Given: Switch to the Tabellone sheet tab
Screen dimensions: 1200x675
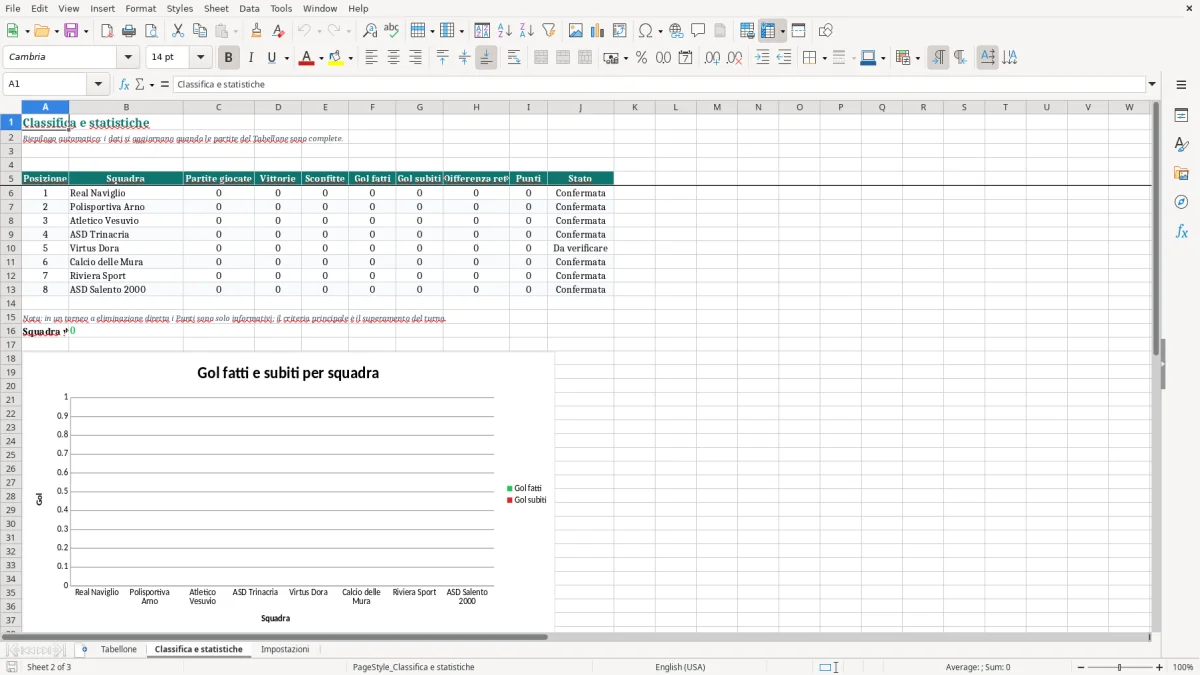Looking at the screenshot, I should [119, 649].
